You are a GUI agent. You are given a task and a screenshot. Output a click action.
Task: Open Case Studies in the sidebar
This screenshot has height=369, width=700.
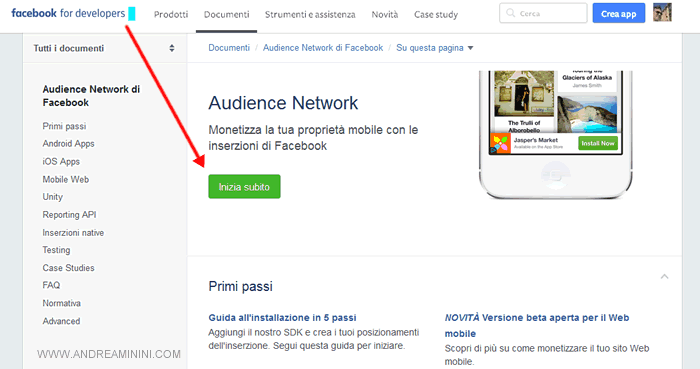[x=68, y=268]
